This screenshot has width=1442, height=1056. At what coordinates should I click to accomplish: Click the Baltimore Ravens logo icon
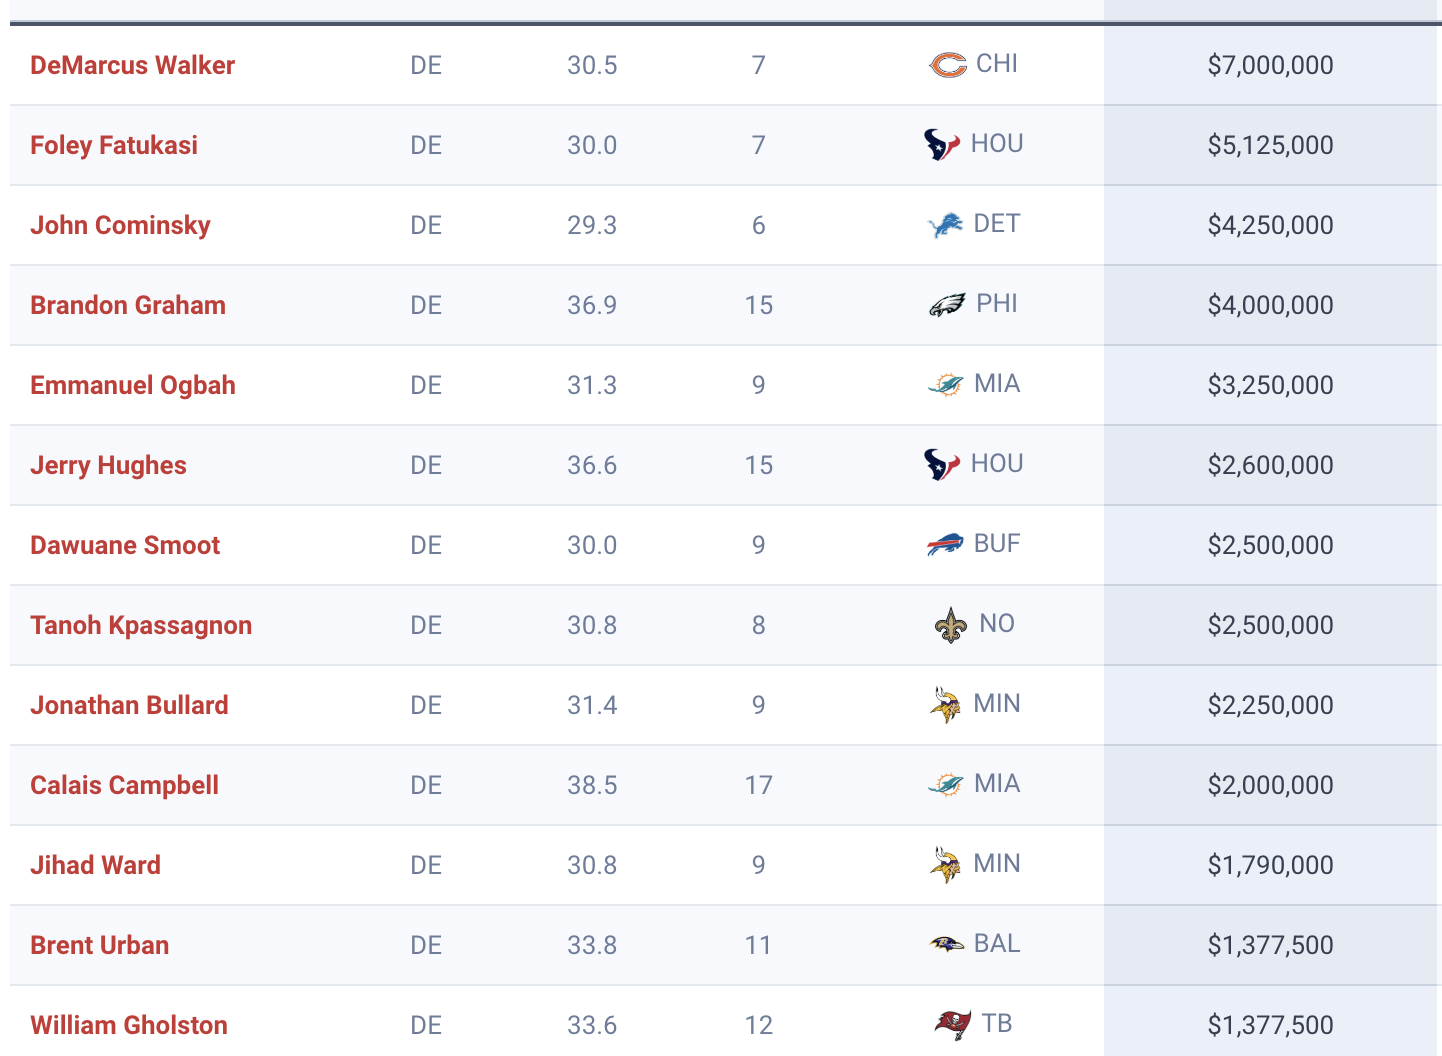(x=946, y=944)
